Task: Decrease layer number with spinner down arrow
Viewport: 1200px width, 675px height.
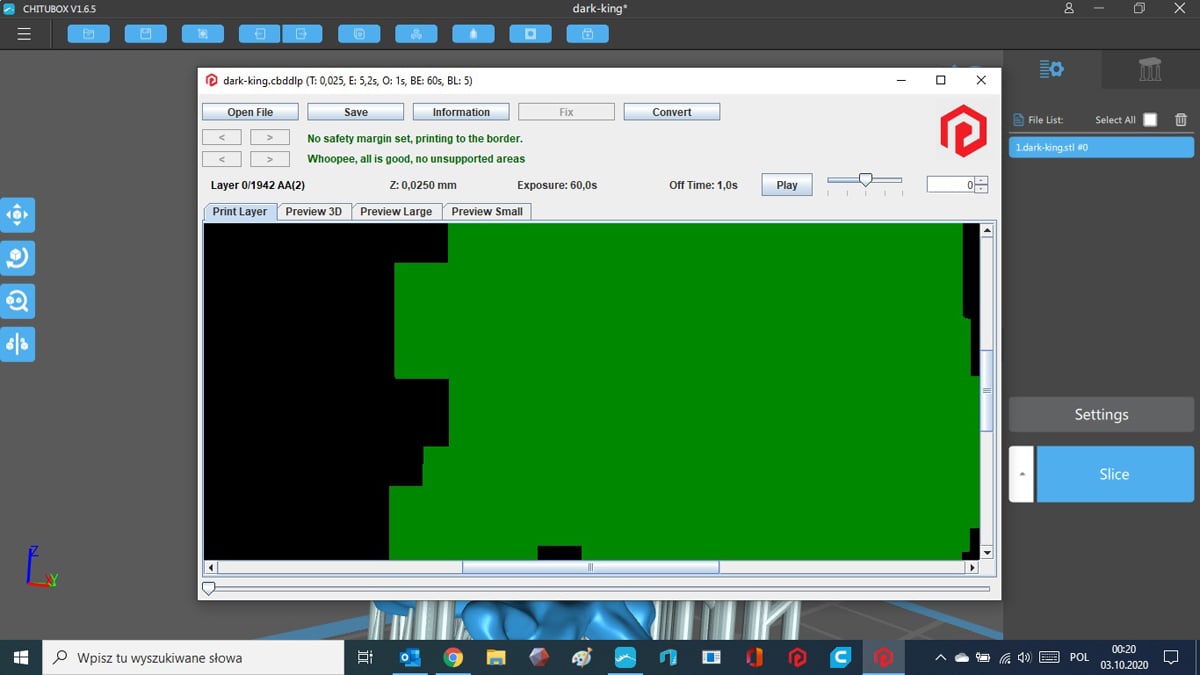Action: tap(981, 189)
